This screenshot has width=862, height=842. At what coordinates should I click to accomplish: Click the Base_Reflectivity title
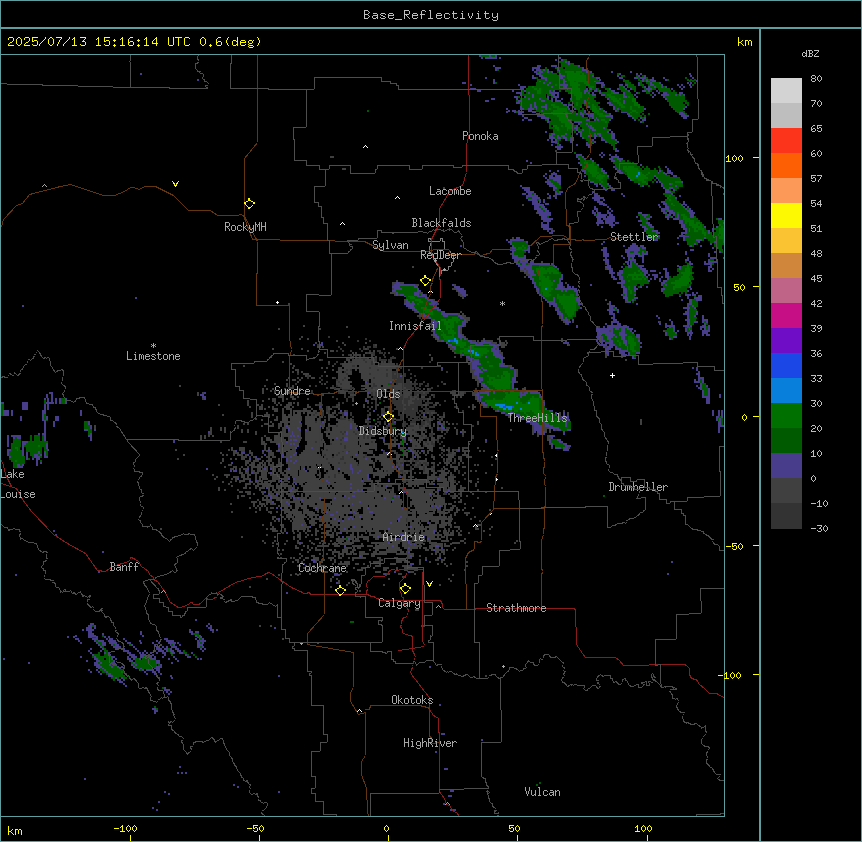coord(431,15)
